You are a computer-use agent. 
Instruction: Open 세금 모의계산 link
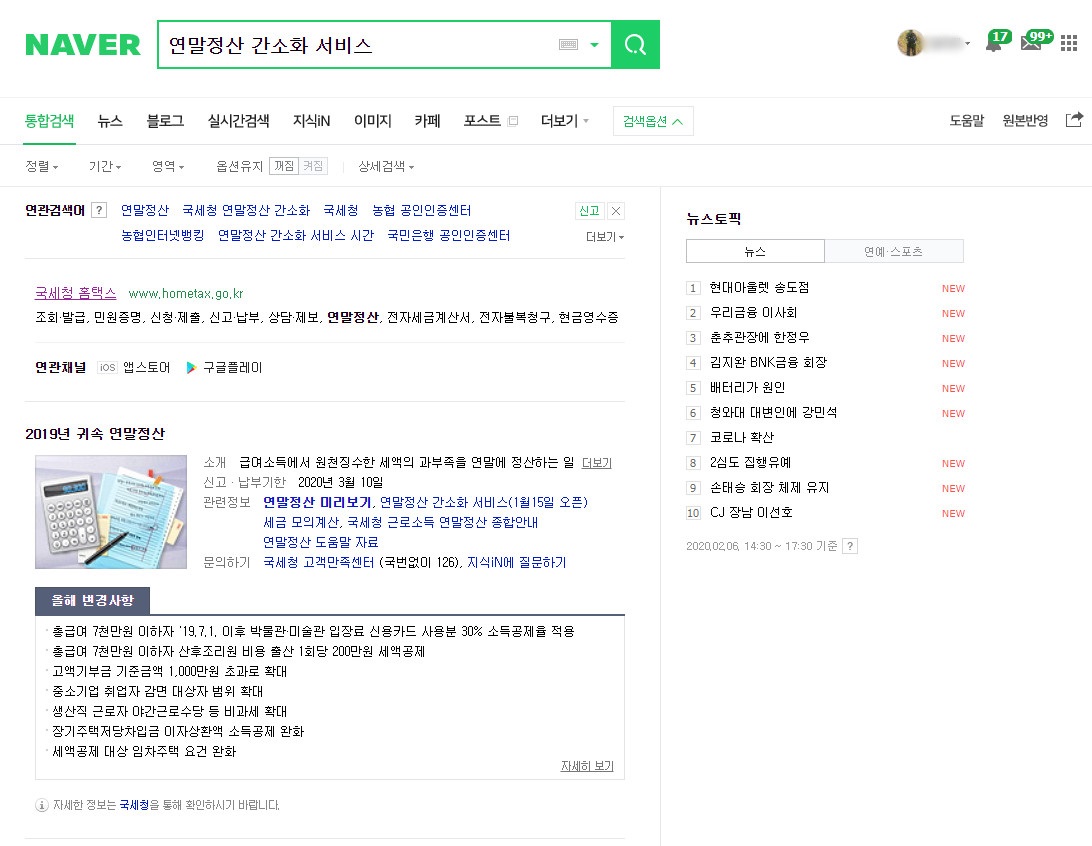point(301,522)
